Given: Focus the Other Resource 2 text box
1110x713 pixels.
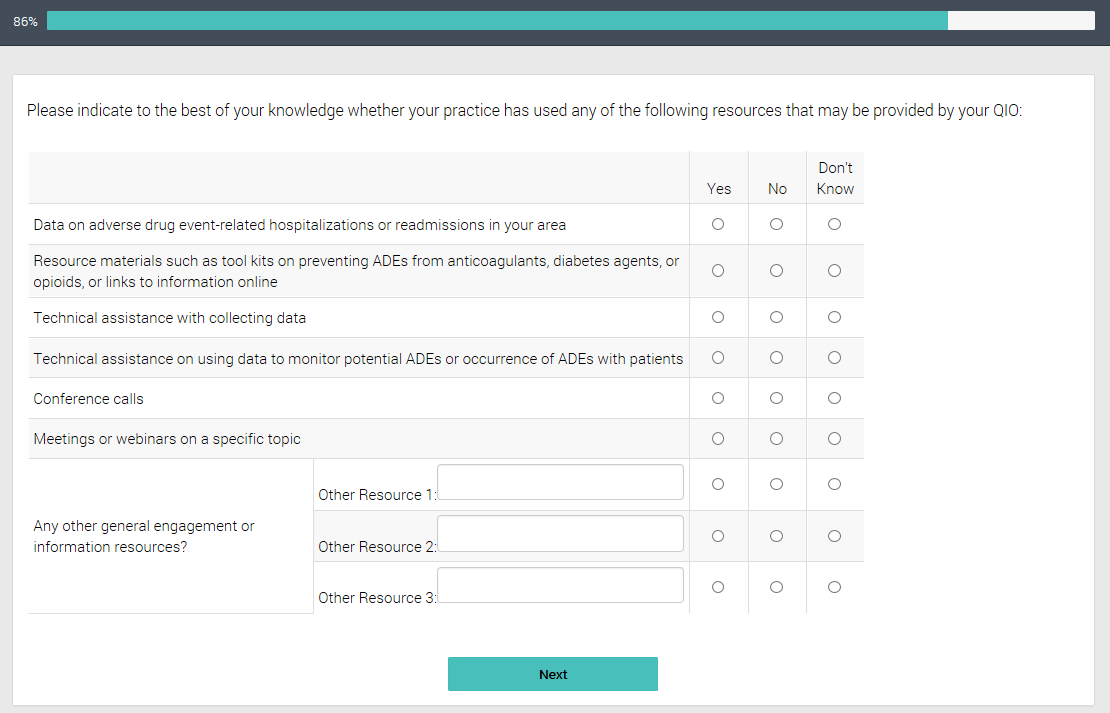Looking at the screenshot, I should (560, 534).
